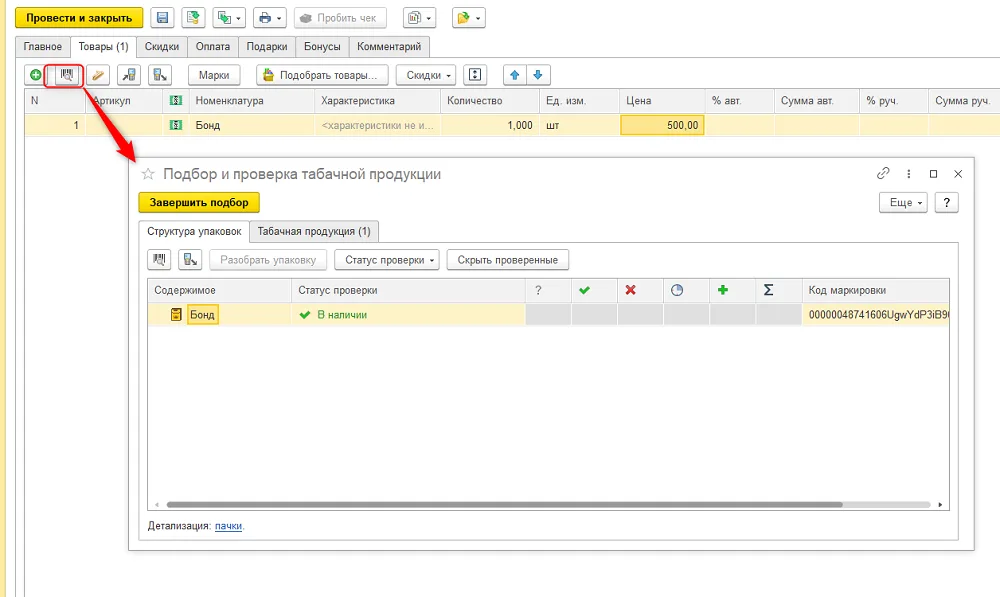This screenshot has height=597, width=1000.
Task: Click the price cell 500,00
Action: click(x=662, y=125)
